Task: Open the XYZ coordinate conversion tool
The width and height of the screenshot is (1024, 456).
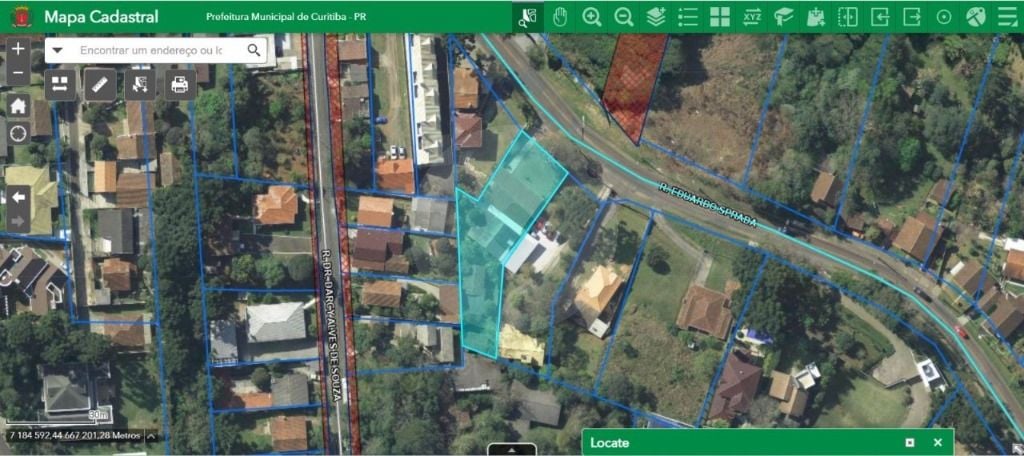Action: [x=752, y=17]
